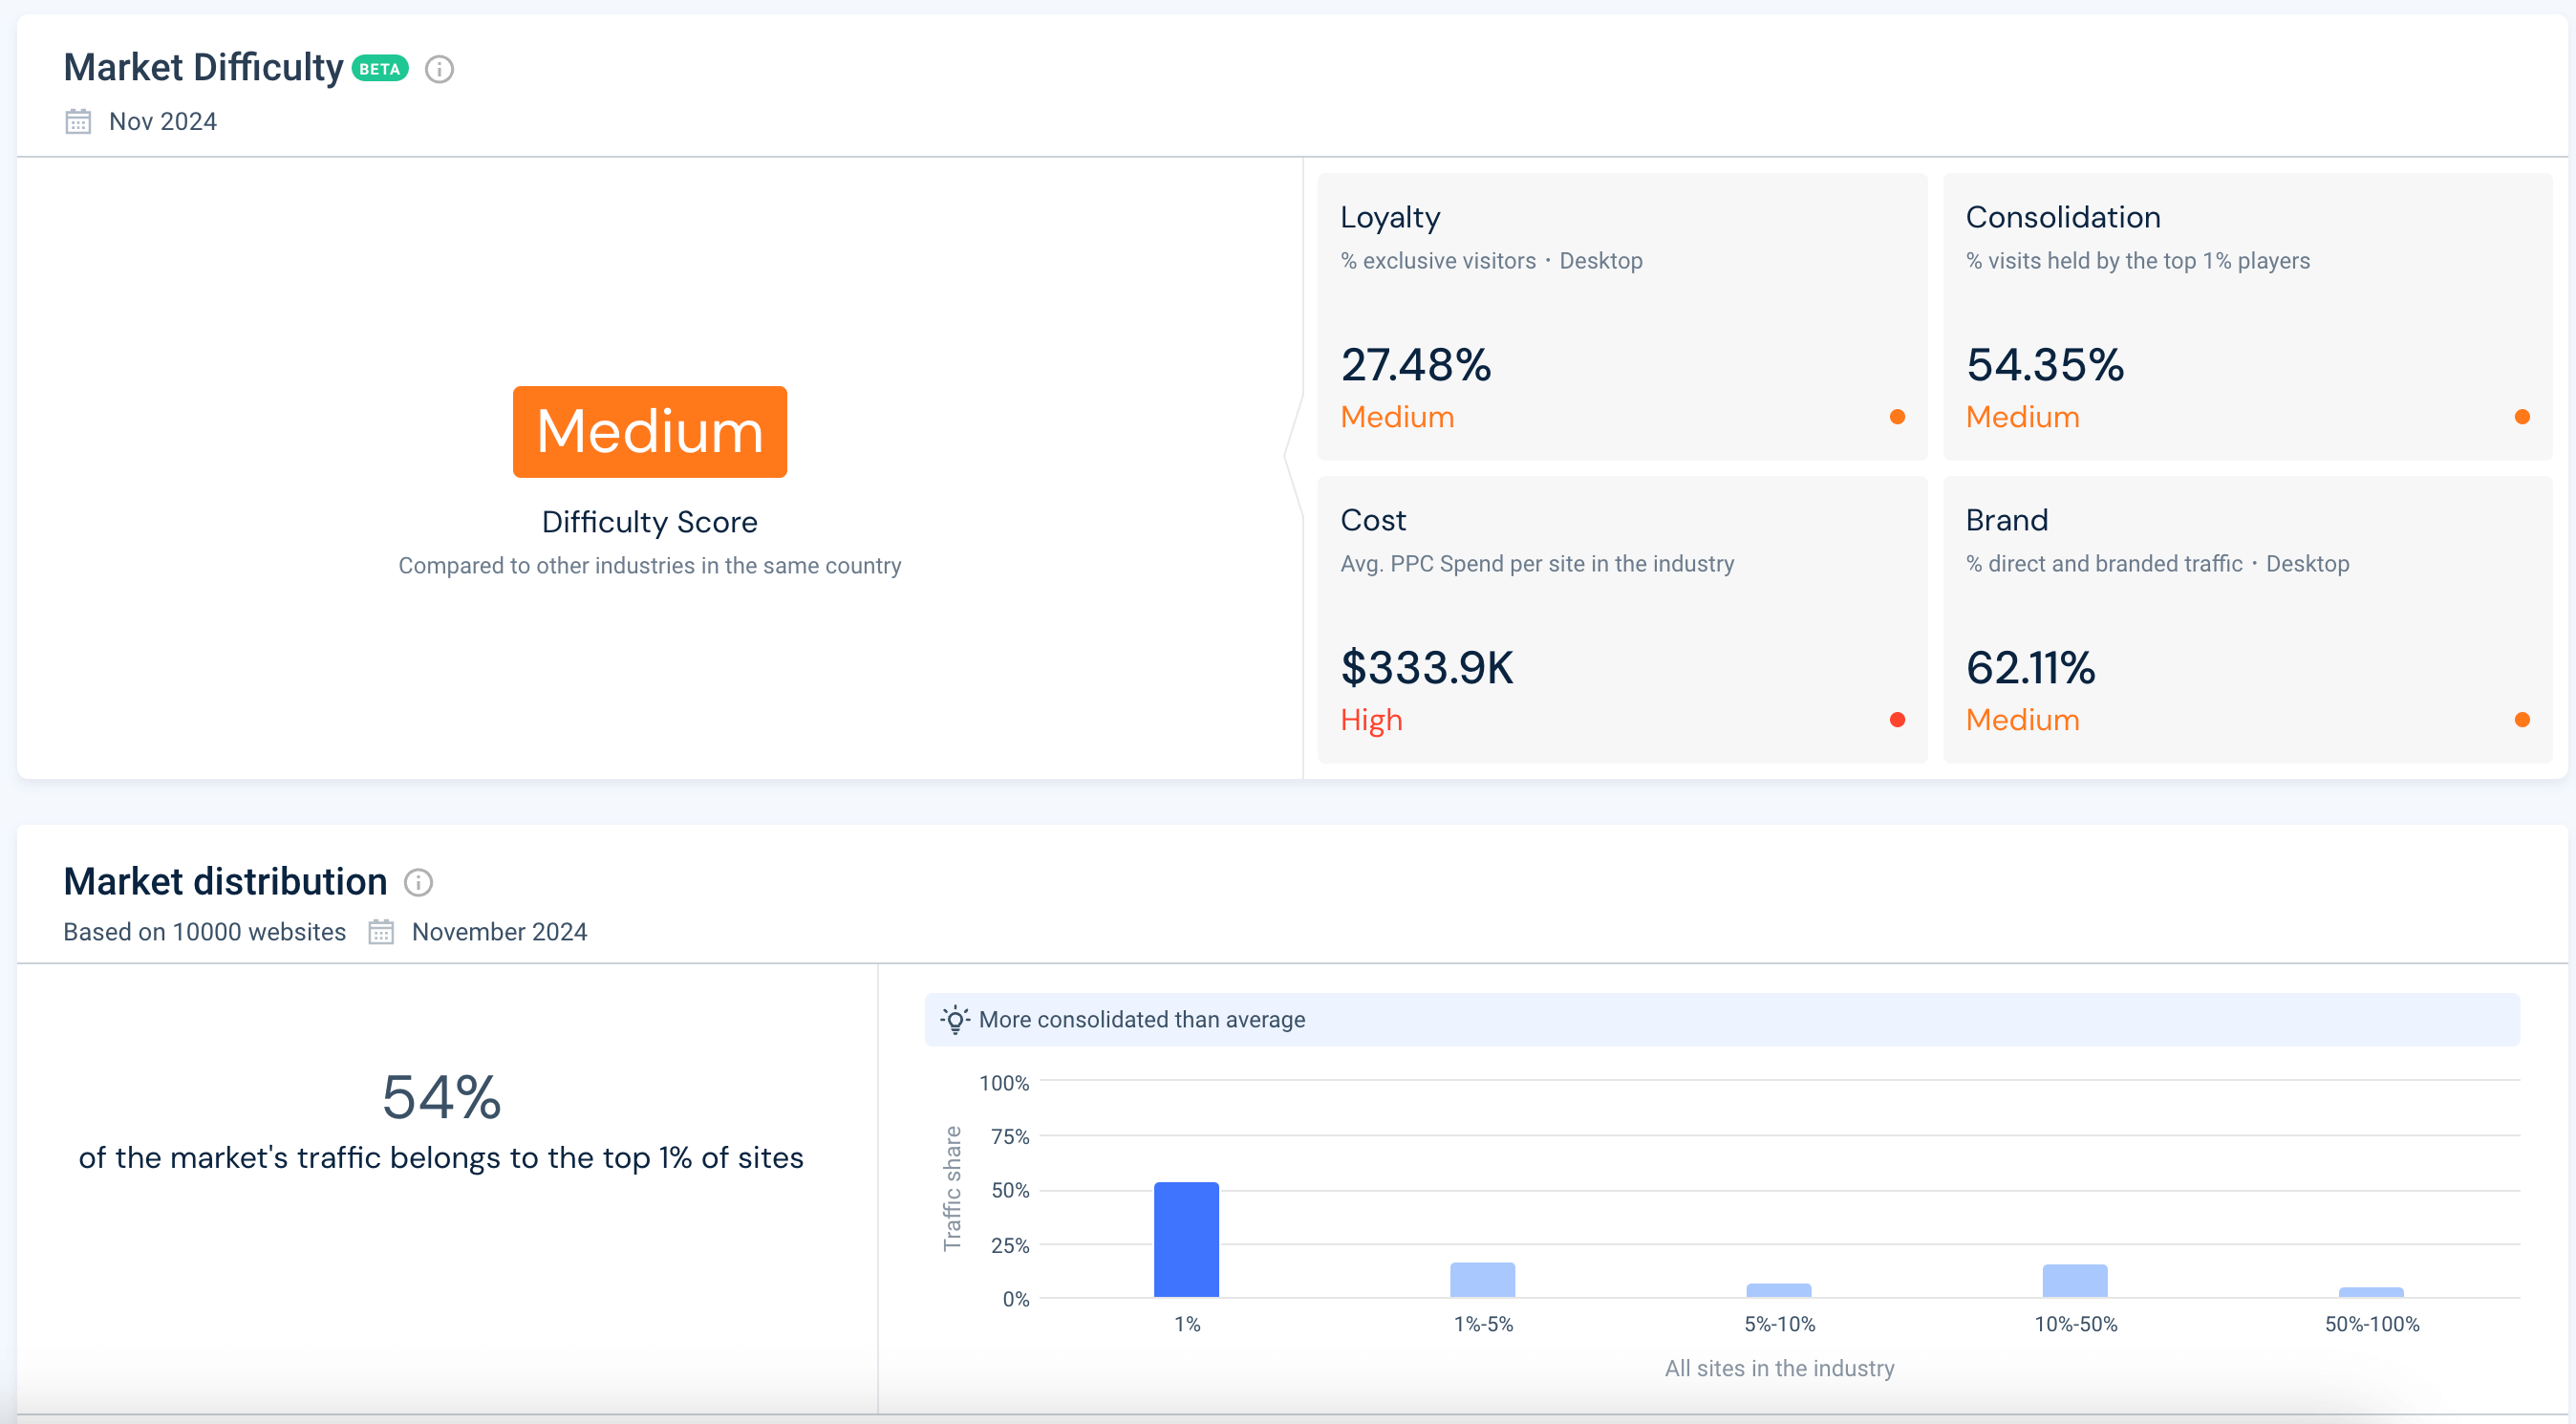Screen dimensions: 2576x1424
Task: Open the Nov 2024 date selector
Action: pos(163,120)
